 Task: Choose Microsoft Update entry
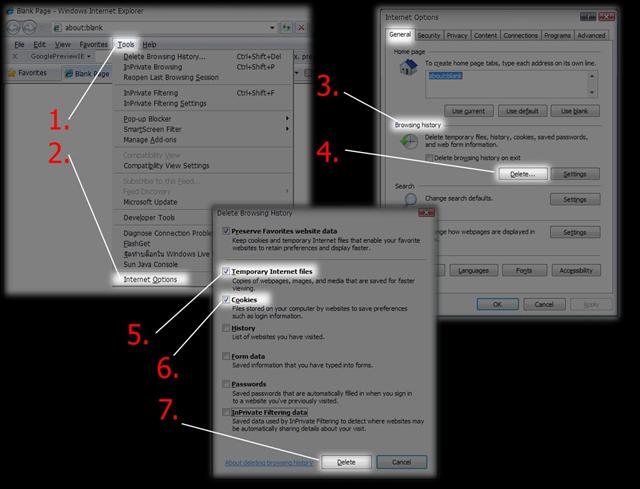[x=150, y=202]
